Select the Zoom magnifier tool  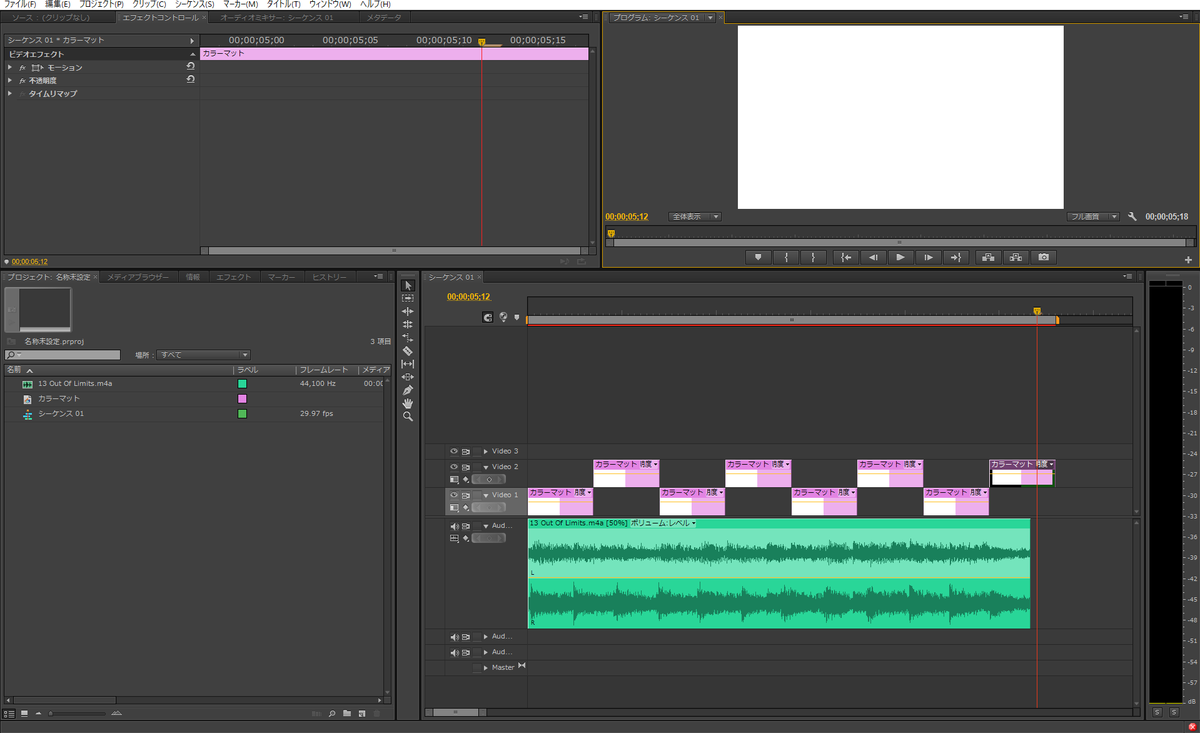[x=408, y=416]
